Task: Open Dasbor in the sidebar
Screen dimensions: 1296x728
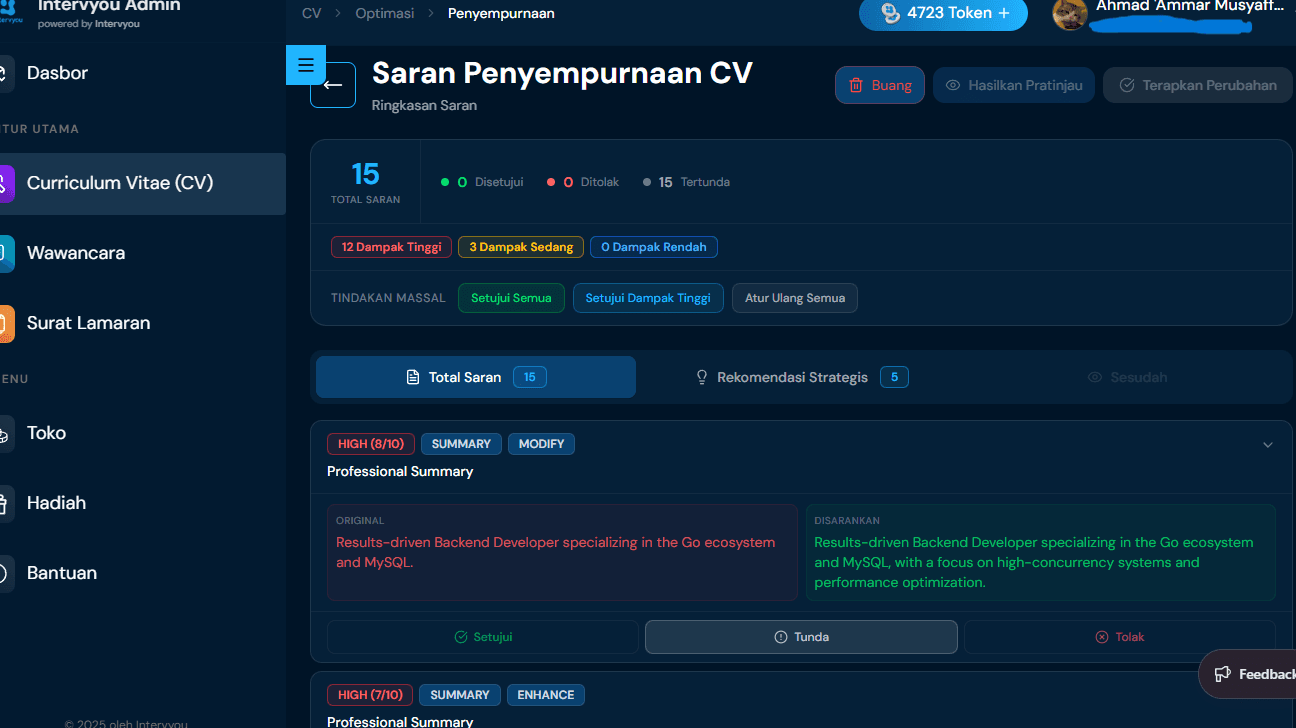Action: [x=58, y=73]
